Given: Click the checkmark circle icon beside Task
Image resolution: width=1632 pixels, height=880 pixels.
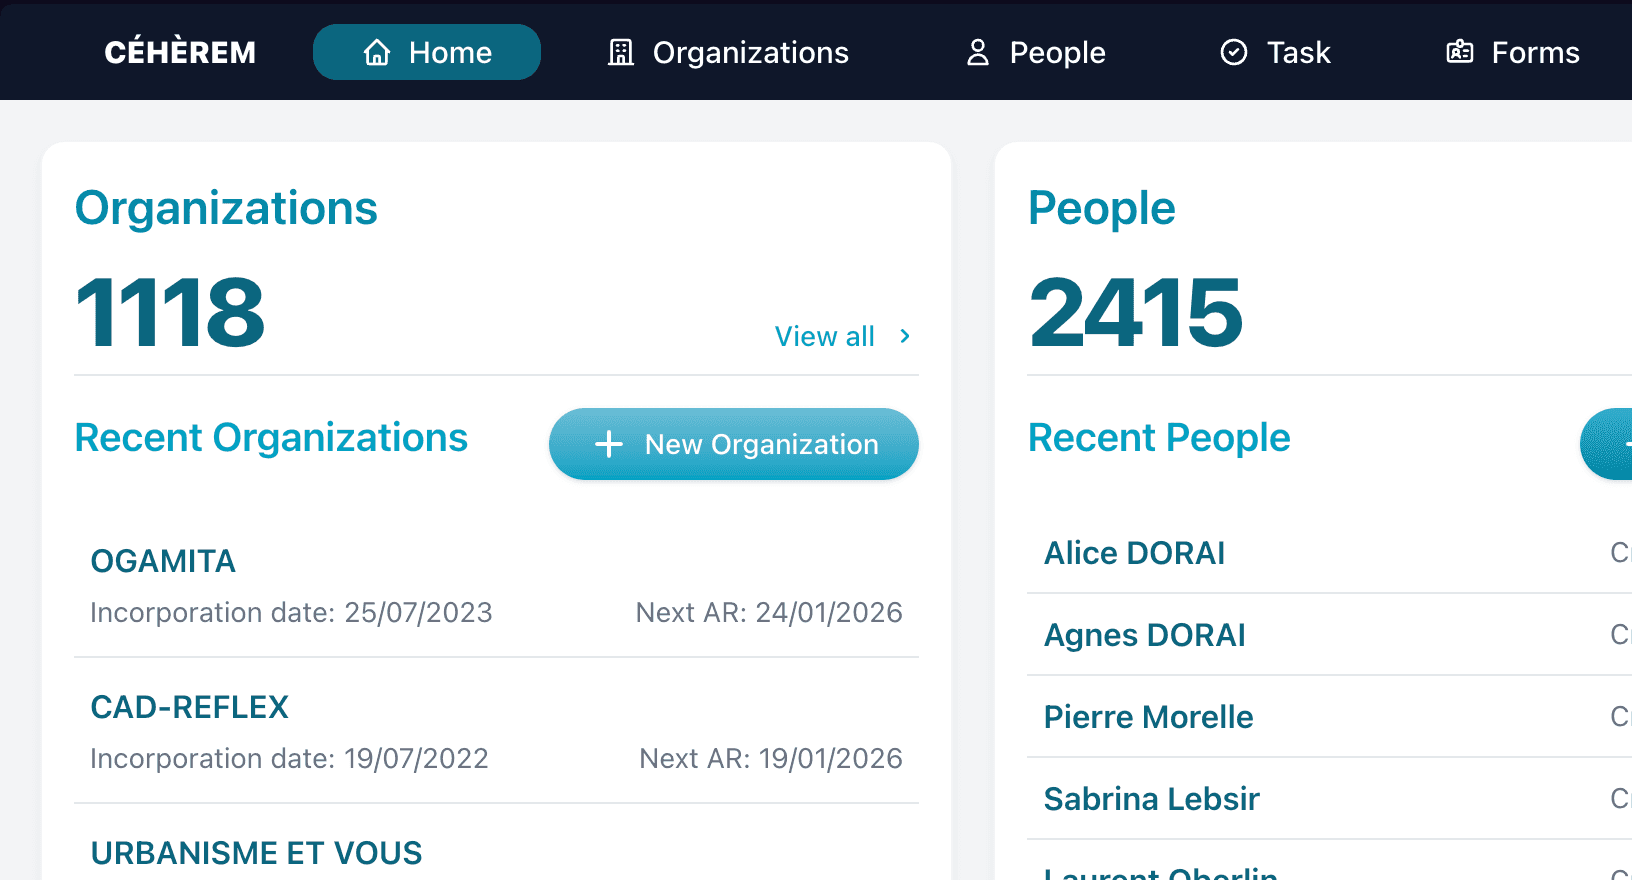Looking at the screenshot, I should point(1234,52).
